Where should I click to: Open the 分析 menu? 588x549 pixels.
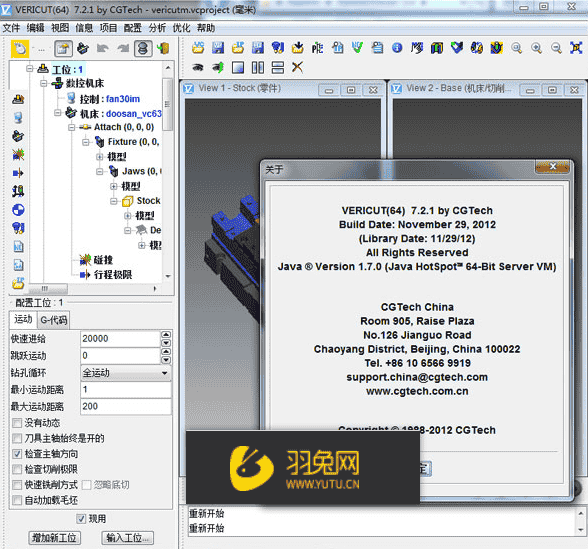click(x=157, y=28)
